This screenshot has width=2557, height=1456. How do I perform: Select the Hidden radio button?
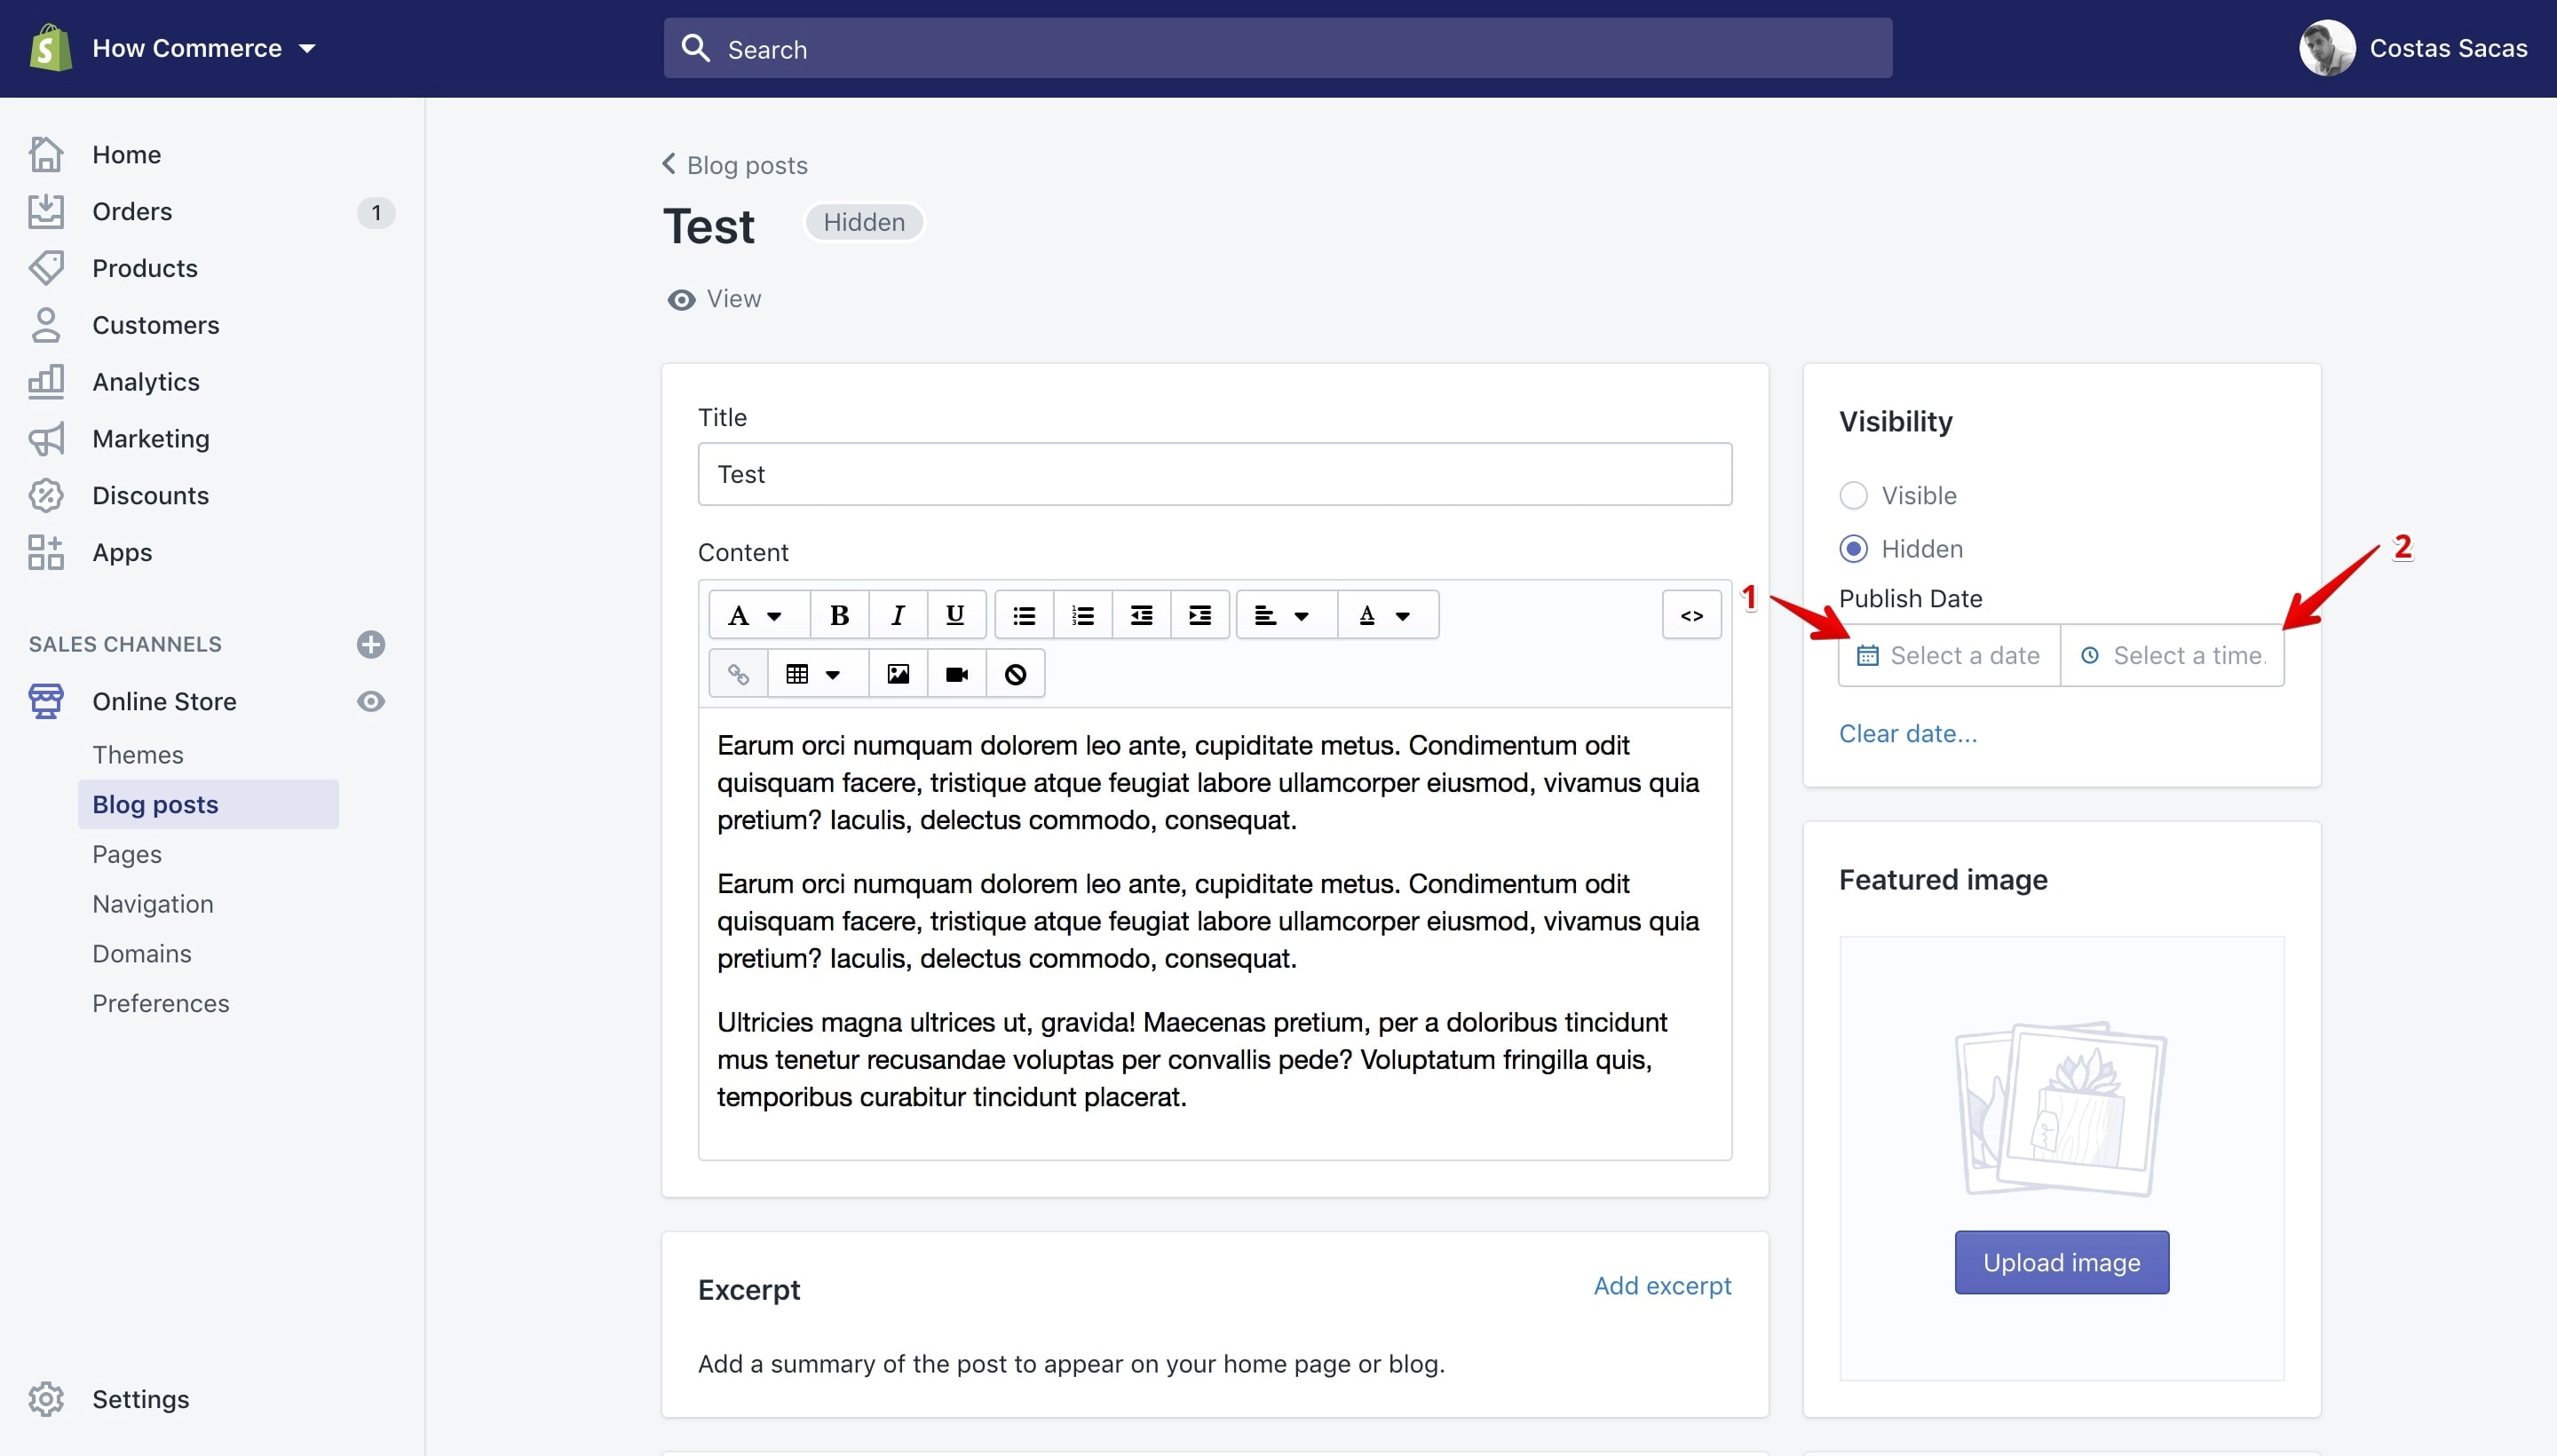(1853, 549)
